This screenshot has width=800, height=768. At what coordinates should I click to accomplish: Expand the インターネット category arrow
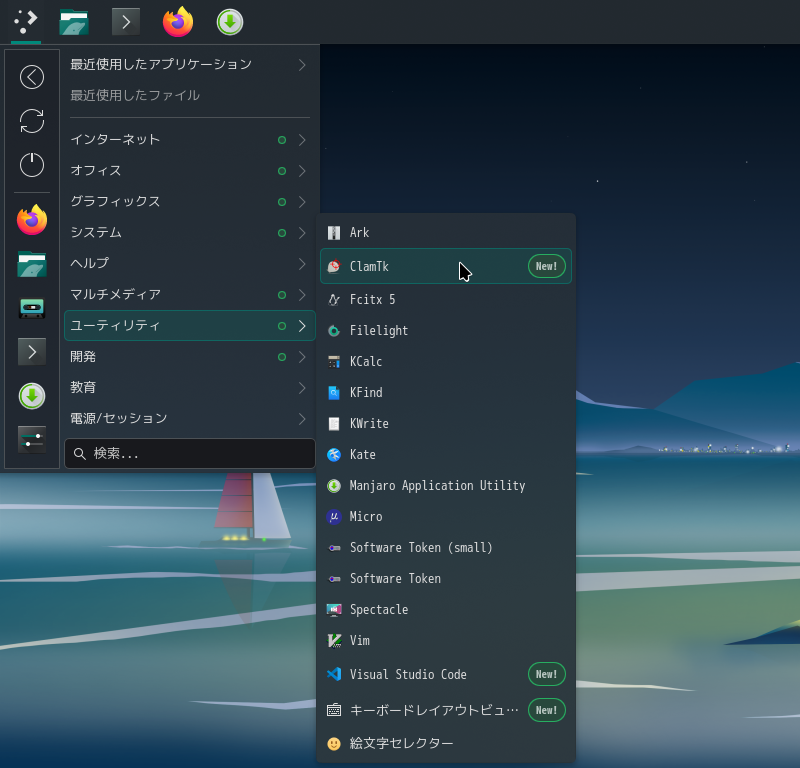tap(302, 139)
